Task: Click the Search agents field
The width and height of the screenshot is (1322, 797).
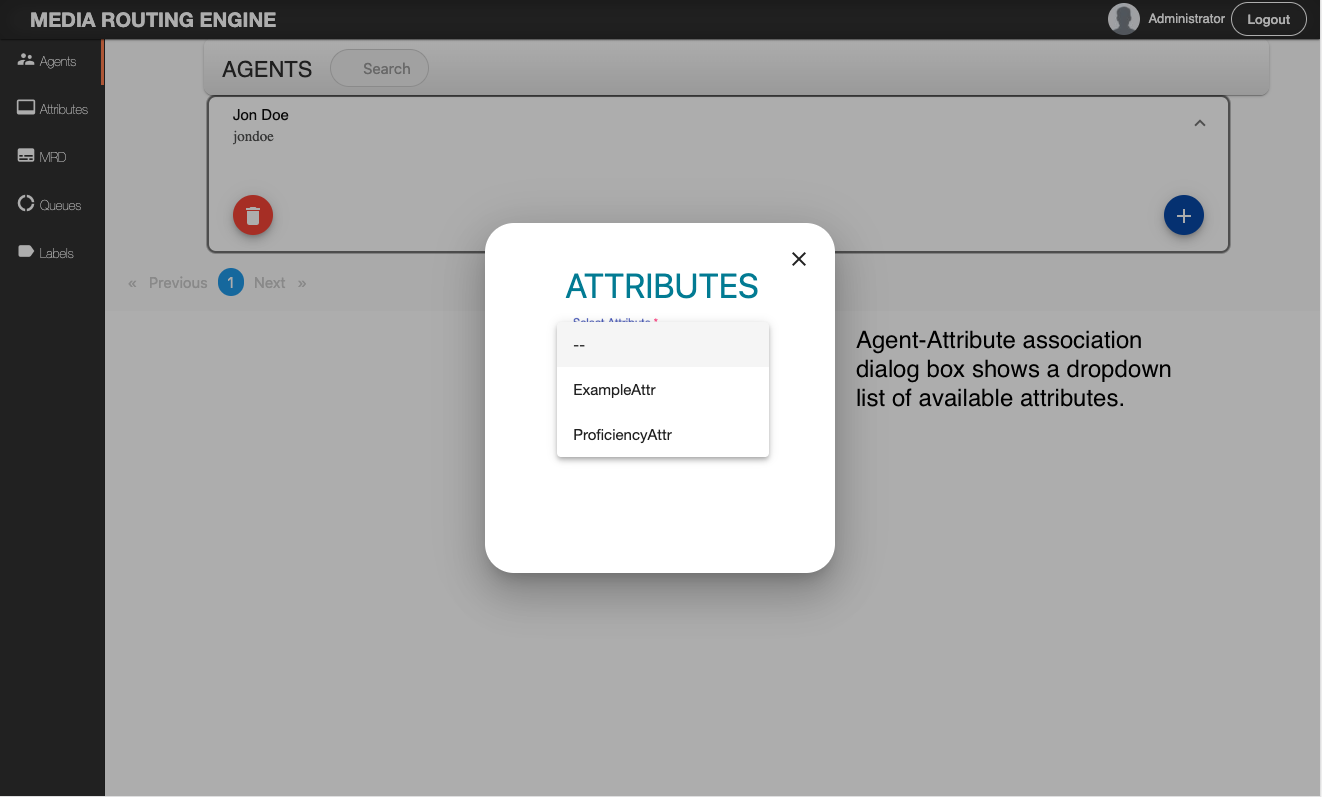Action: click(x=386, y=69)
